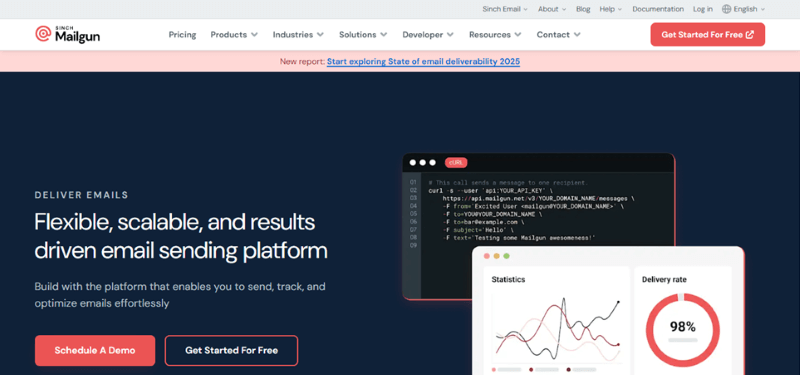800x375 pixels.
Task: Click the Log in link
Action: pos(703,9)
